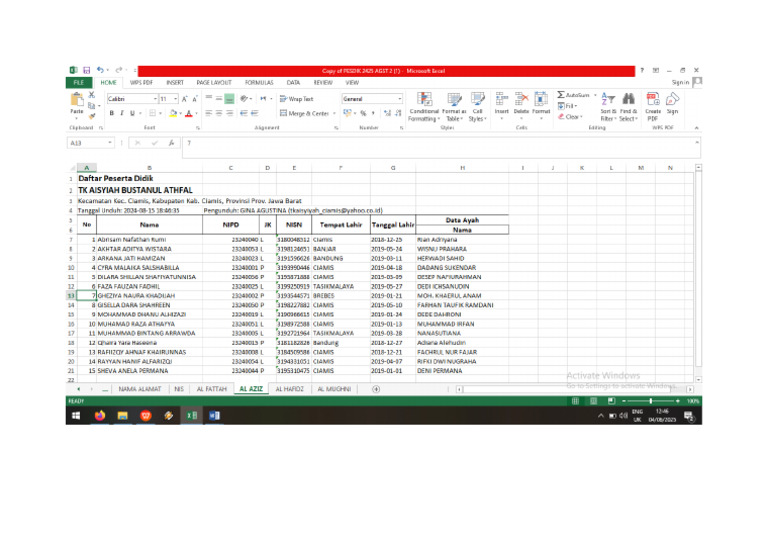Open the NAMA ALAMAT sheet tab
The width and height of the screenshot is (768, 543).
click(x=140, y=389)
